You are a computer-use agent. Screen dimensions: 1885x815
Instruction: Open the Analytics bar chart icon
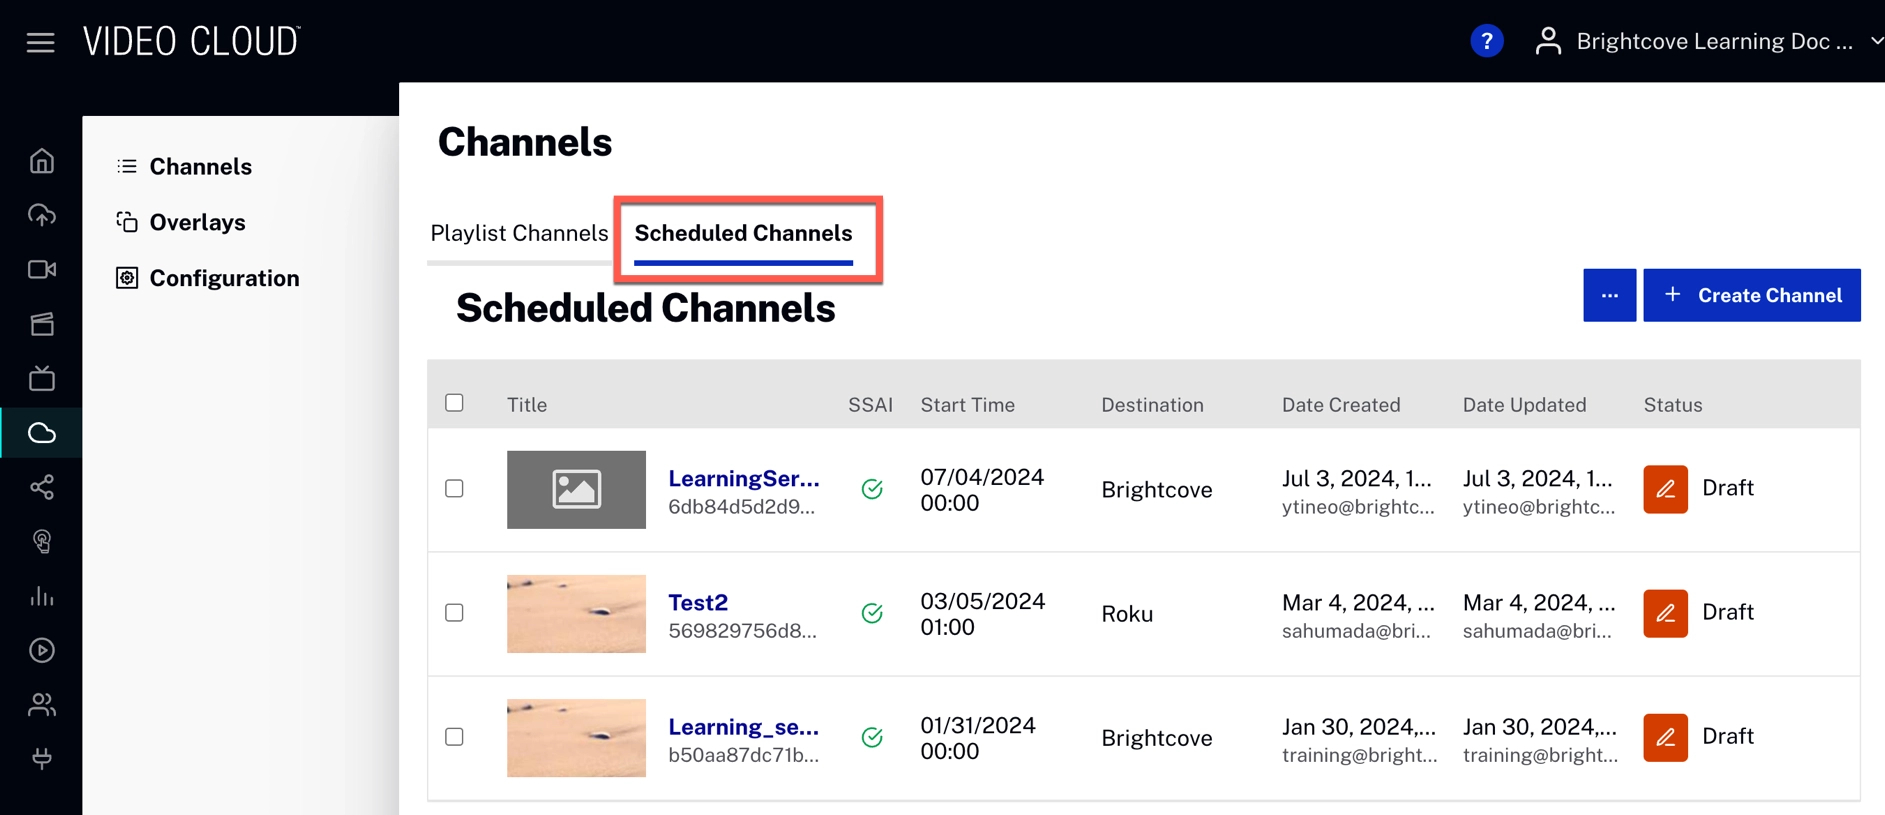42,597
